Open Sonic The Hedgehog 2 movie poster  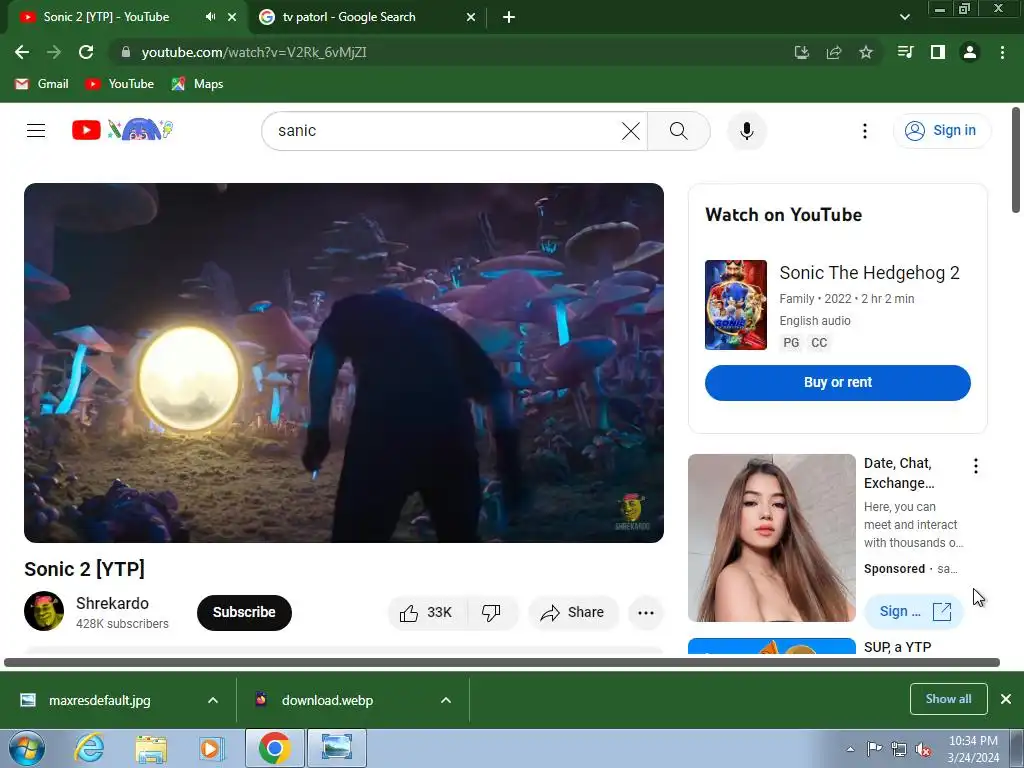[x=735, y=305]
